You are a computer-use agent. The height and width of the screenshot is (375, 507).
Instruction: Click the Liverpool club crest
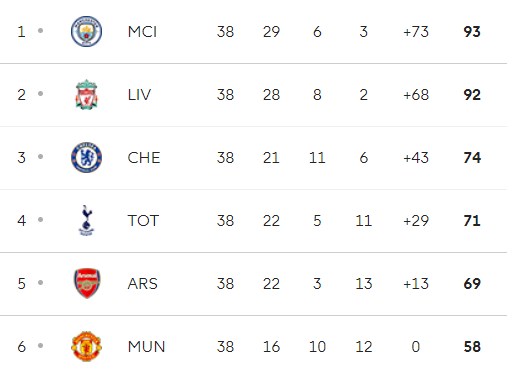(x=86, y=94)
